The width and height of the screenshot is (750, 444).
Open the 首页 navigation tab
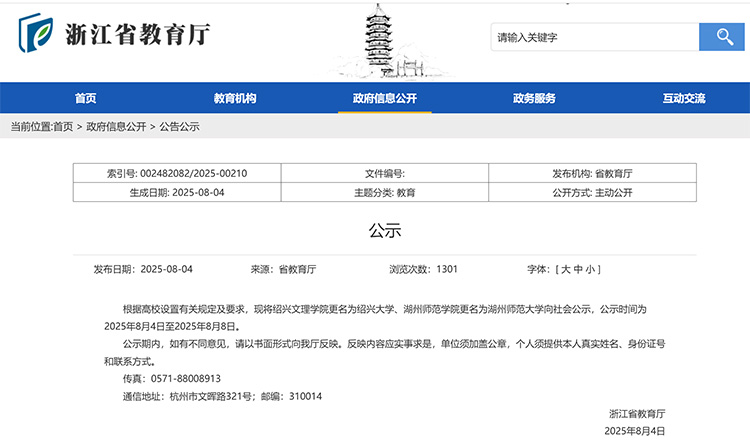coord(85,98)
